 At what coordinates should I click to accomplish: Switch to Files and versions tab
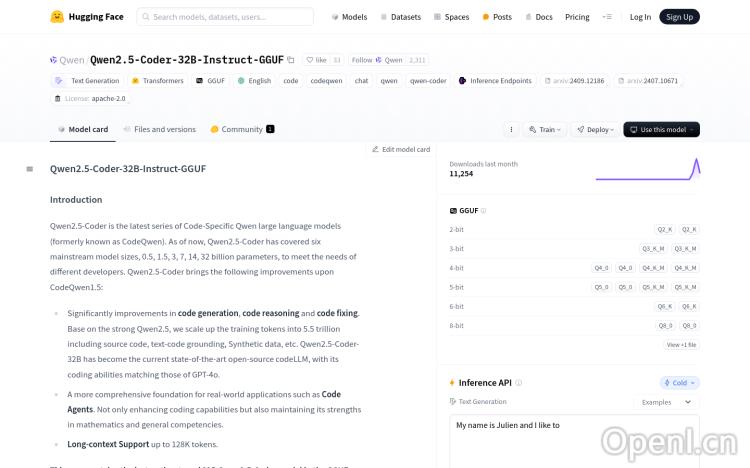coord(159,130)
